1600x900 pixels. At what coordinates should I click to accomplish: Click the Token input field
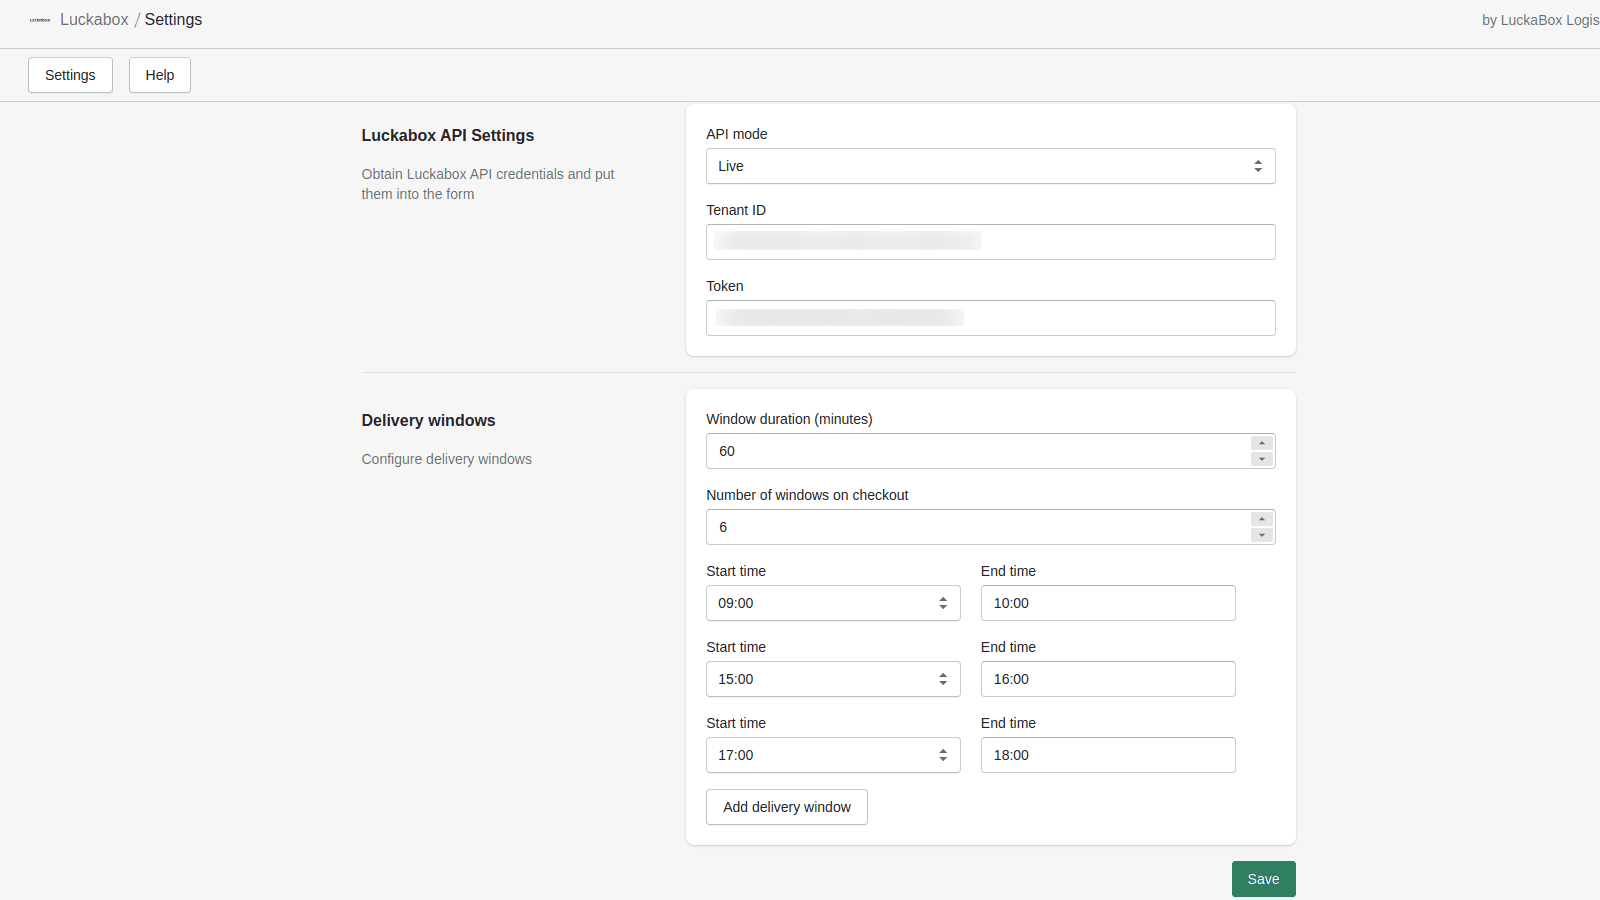[x=990, y=318]
